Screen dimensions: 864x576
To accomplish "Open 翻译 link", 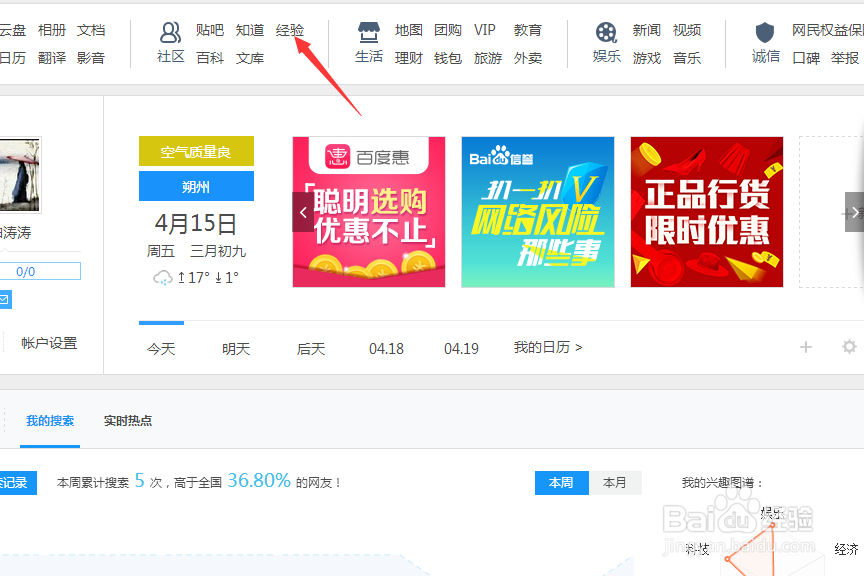I will click(52, 58).
